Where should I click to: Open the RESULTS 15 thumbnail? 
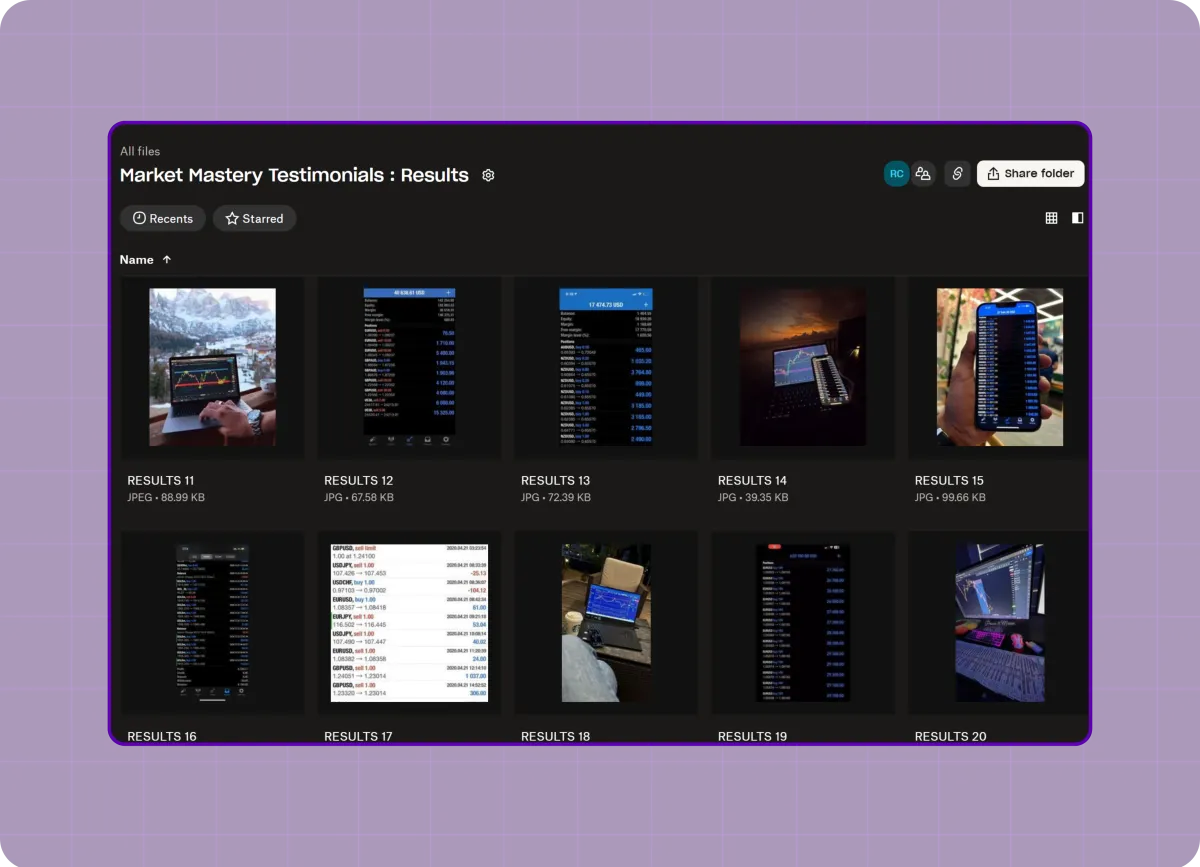999,367
